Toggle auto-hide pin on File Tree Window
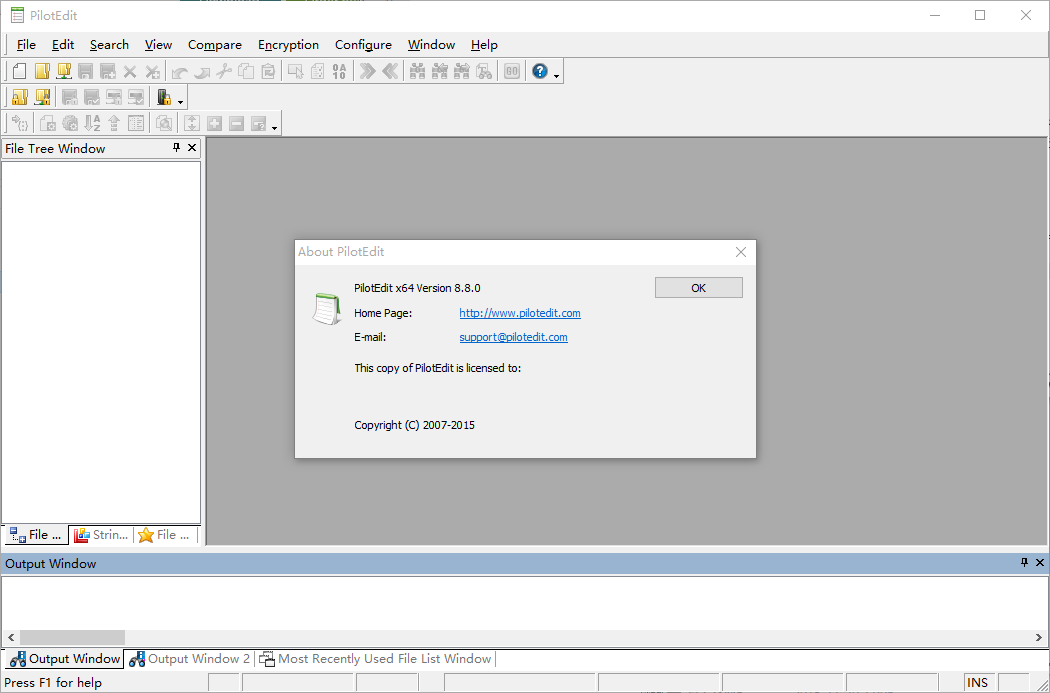This screenshot has width=1050, height=693. (177, 148)
